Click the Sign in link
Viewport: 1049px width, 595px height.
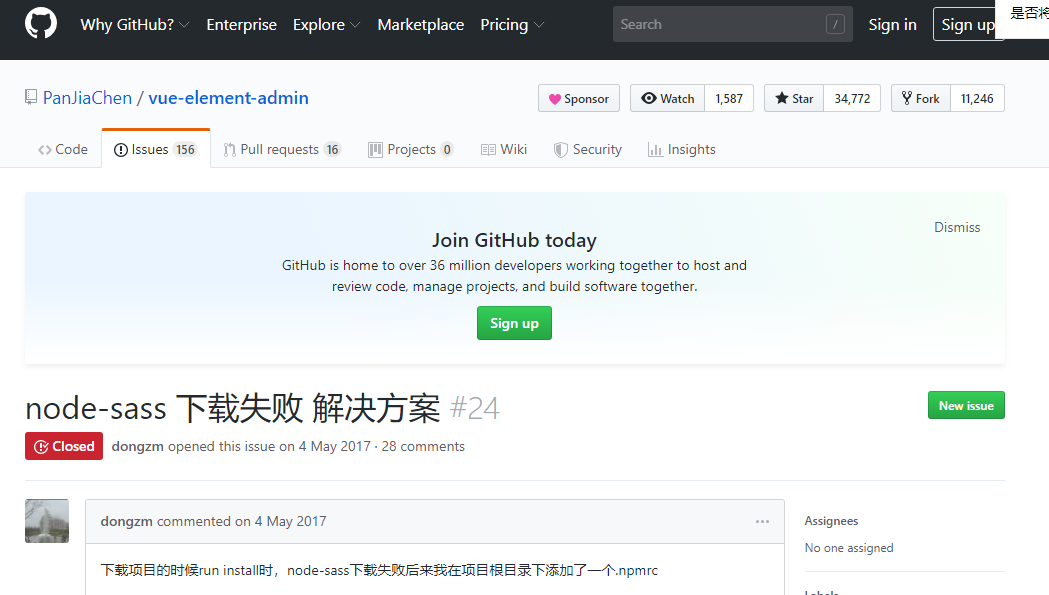pyautogui.click(x=892, y=25)
